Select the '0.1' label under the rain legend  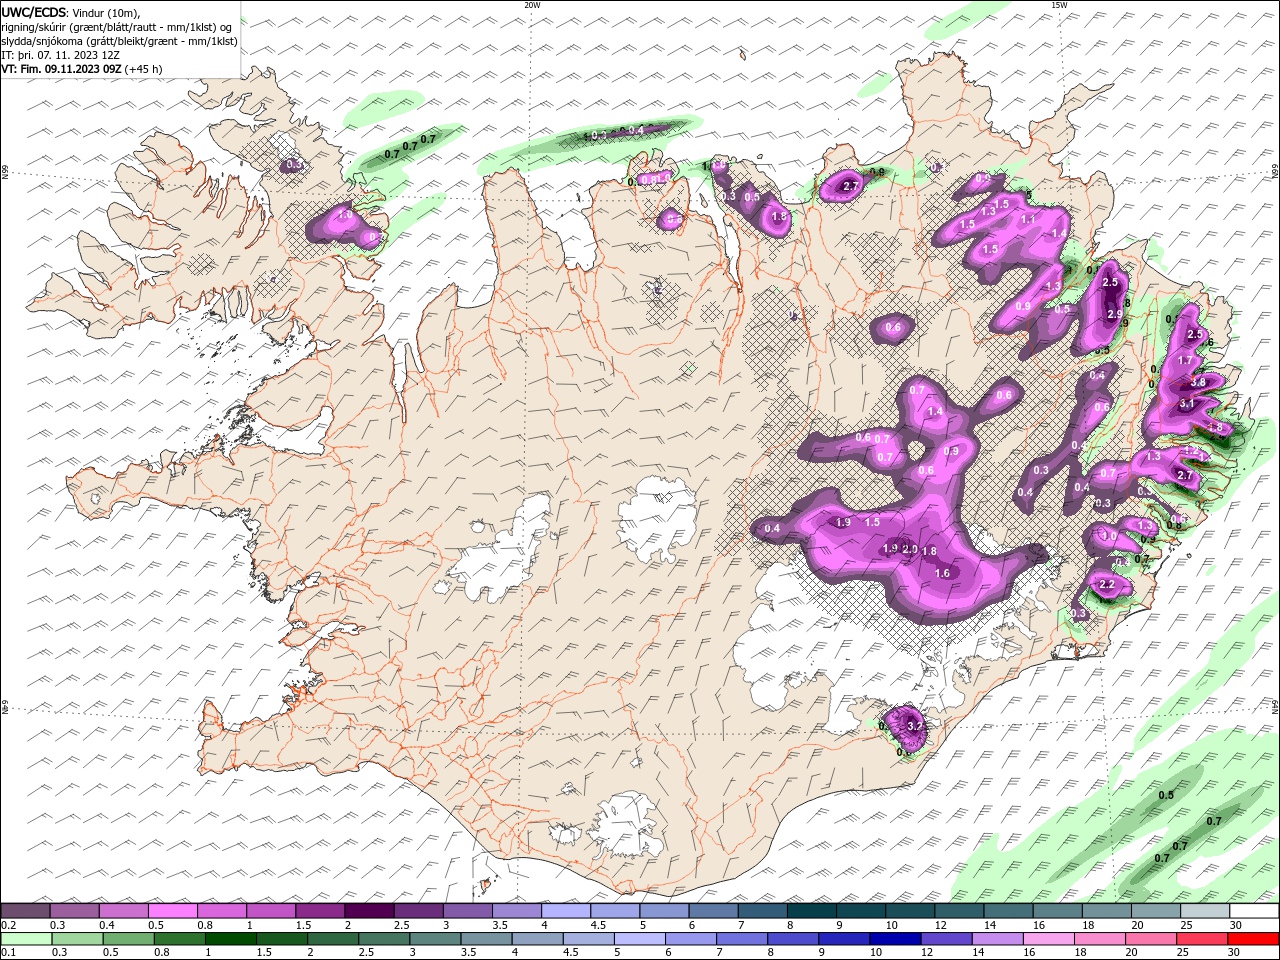point(8,953)
